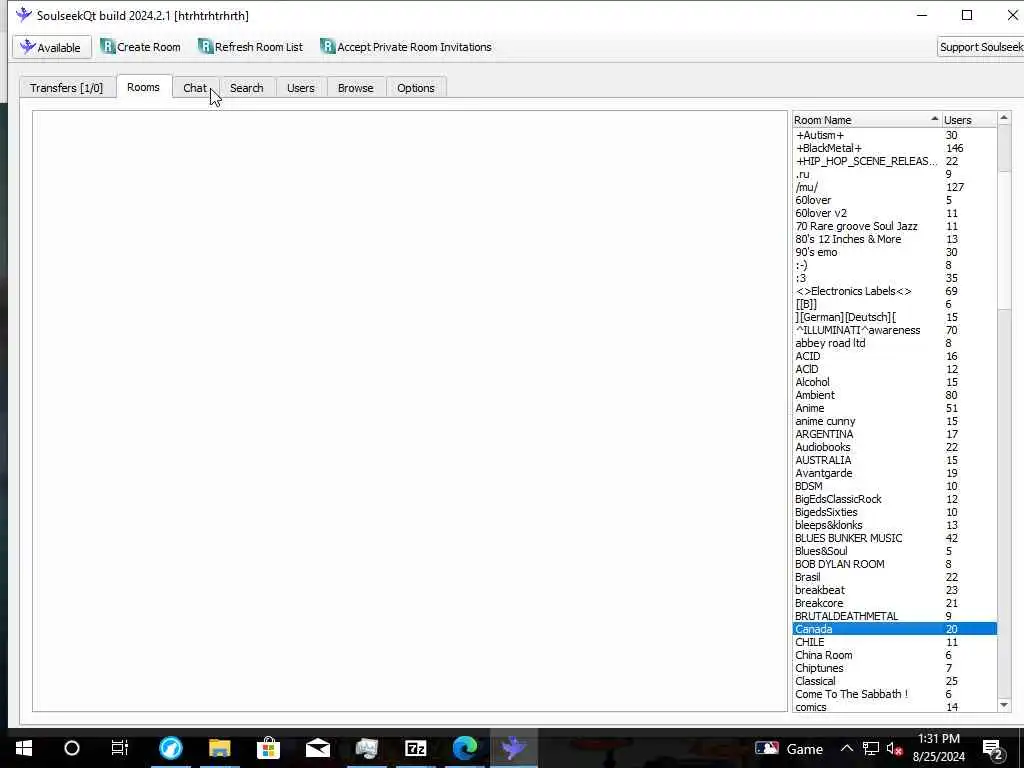Select the Ambient room

(x=895, y=395)
